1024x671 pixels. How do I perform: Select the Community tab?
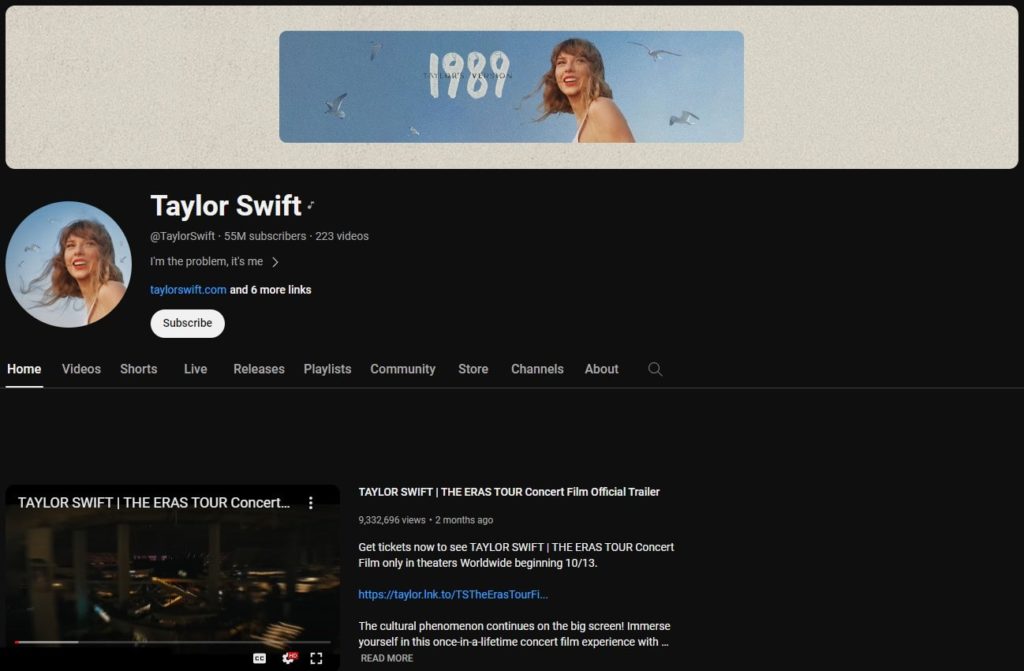pyautogui.click(x=403, y=369)
